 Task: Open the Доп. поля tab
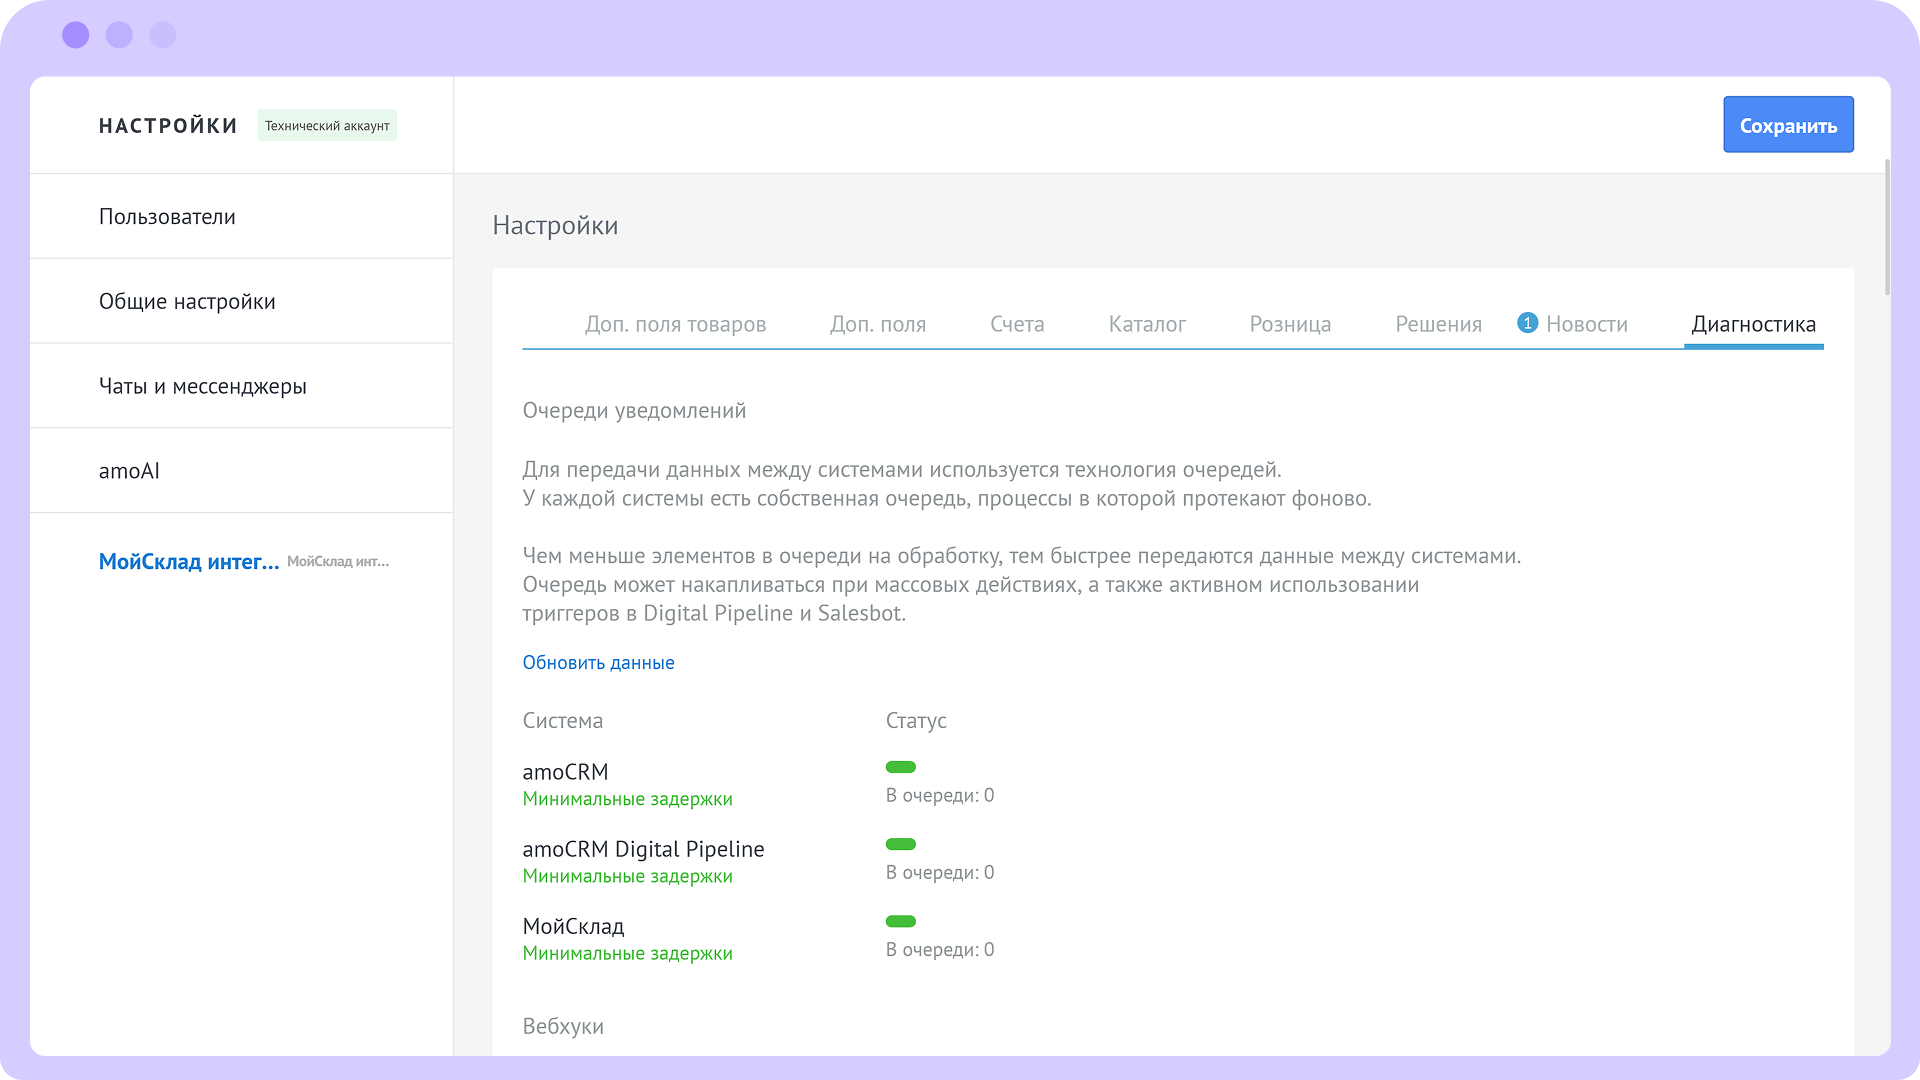(x=877, y=324)
